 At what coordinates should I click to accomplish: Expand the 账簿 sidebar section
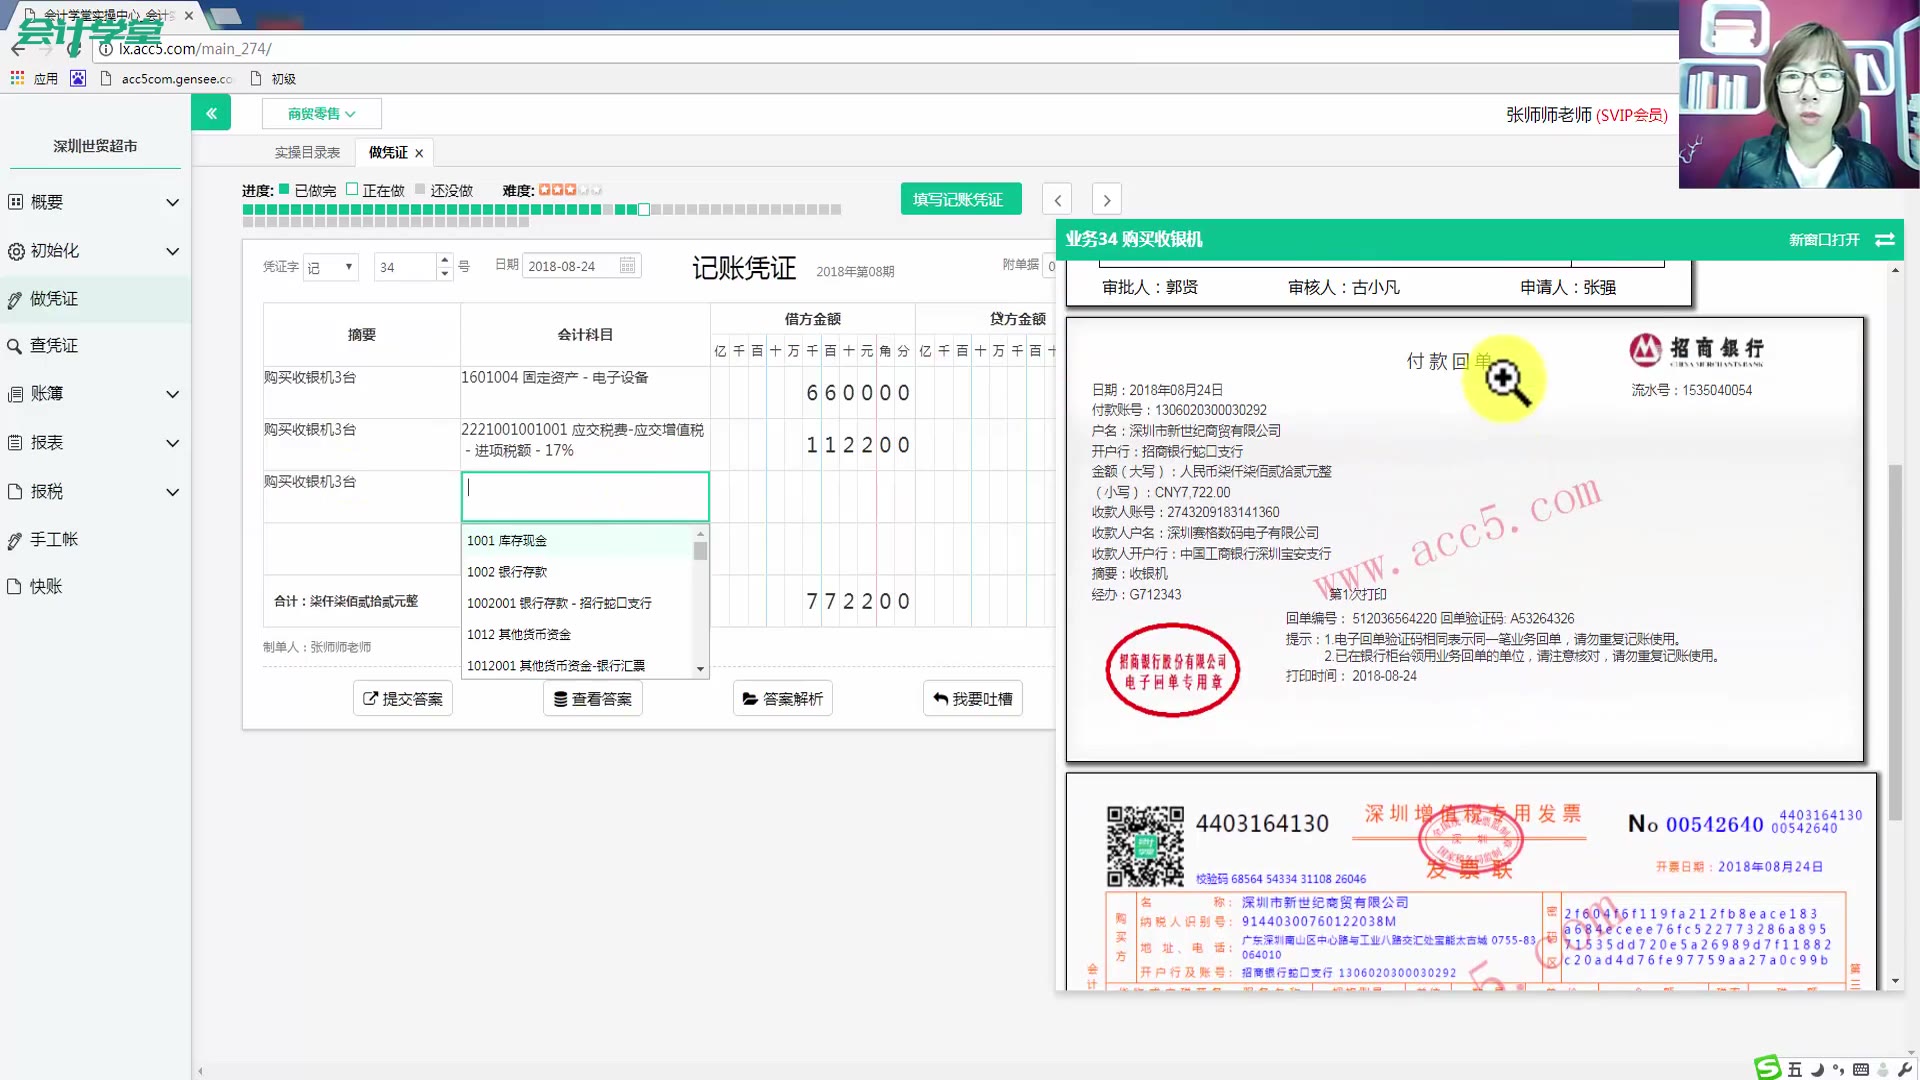[45, 393]
